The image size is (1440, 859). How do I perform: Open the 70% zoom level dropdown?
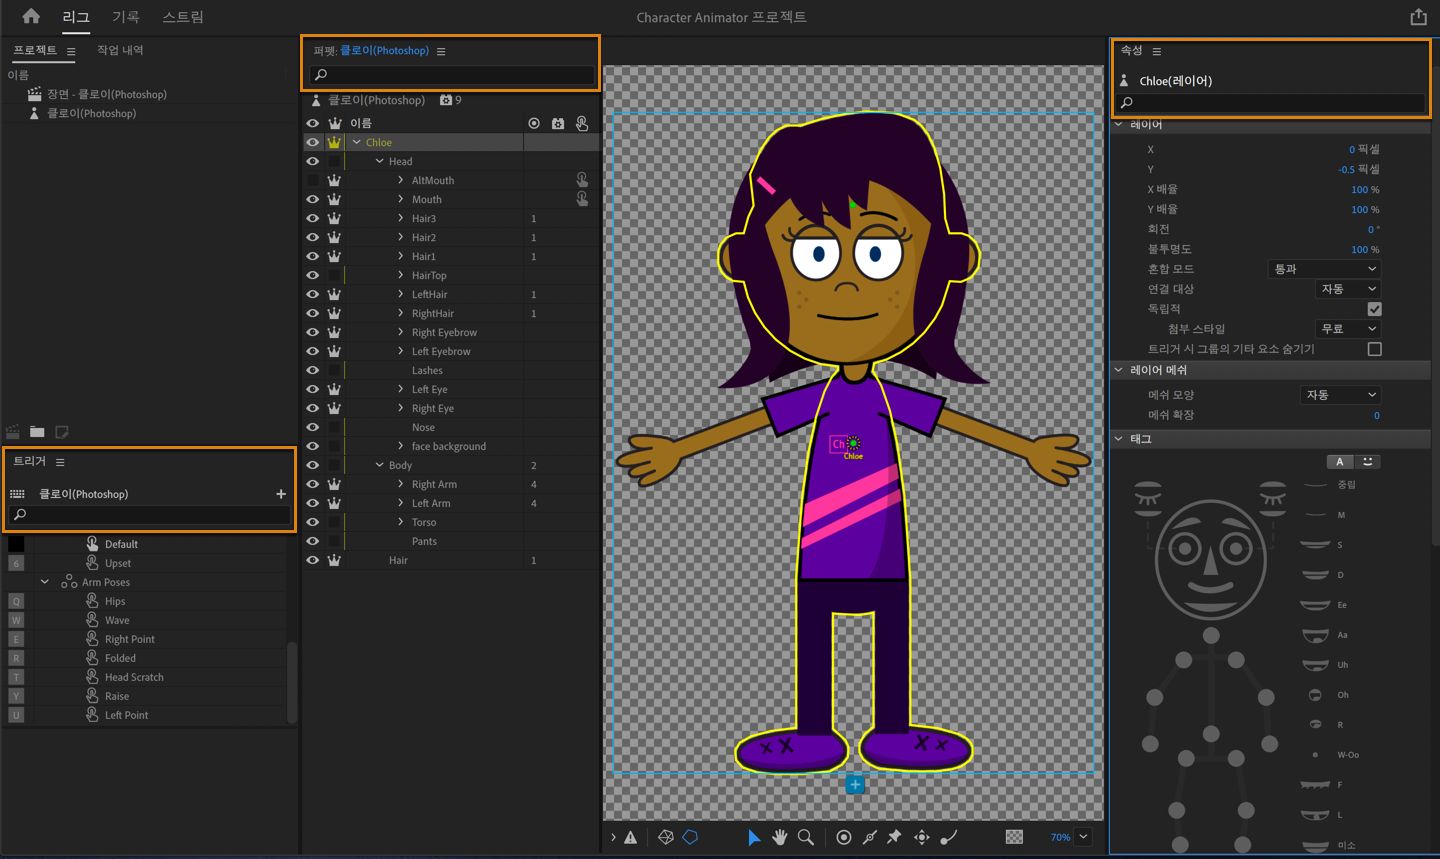(1084, 837)
